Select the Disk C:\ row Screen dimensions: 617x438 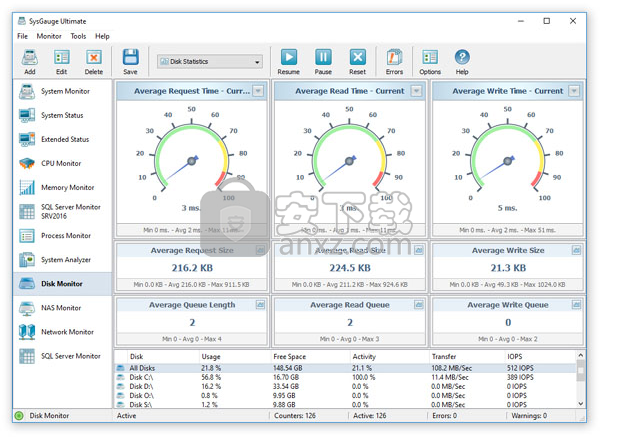coord(345,377)
